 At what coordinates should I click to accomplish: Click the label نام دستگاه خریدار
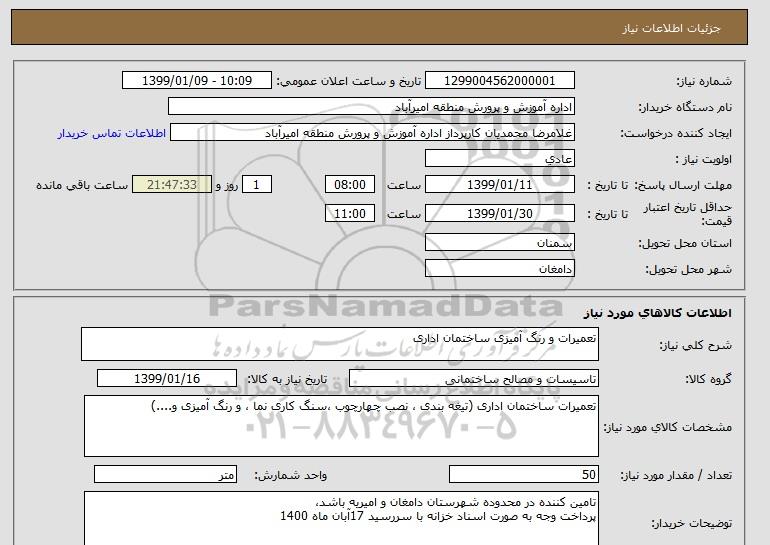coord(685,107)
